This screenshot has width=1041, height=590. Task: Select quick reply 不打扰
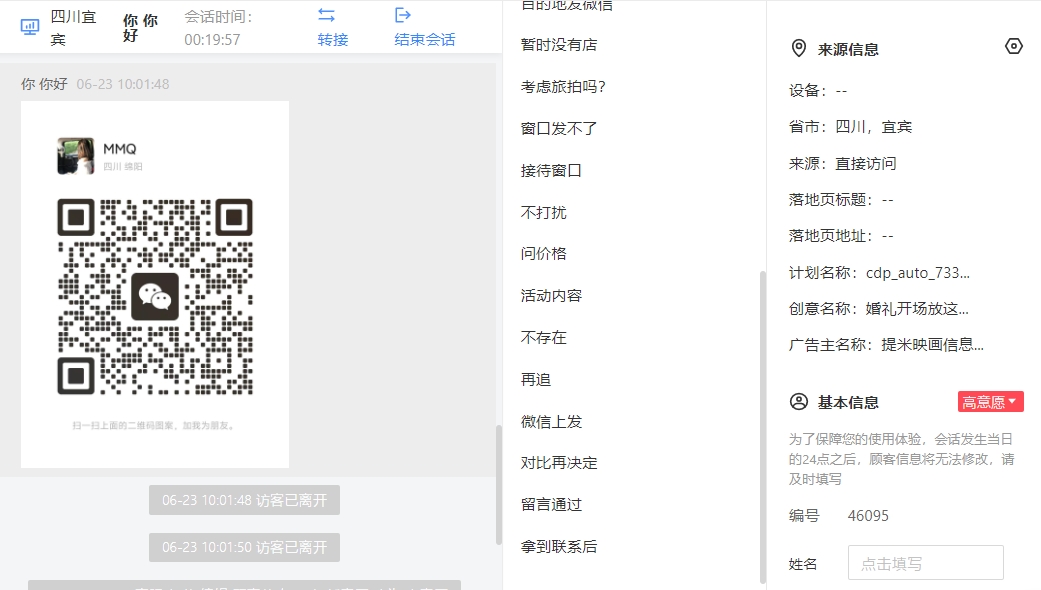(x=544, y=212)
